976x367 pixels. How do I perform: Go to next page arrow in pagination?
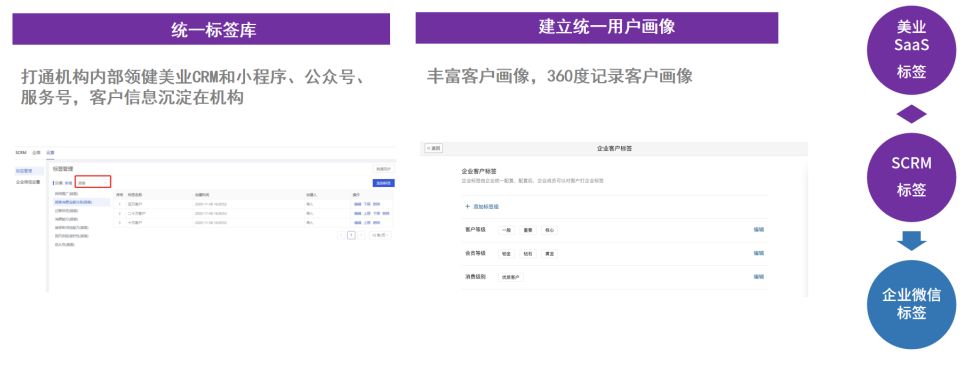361,235
